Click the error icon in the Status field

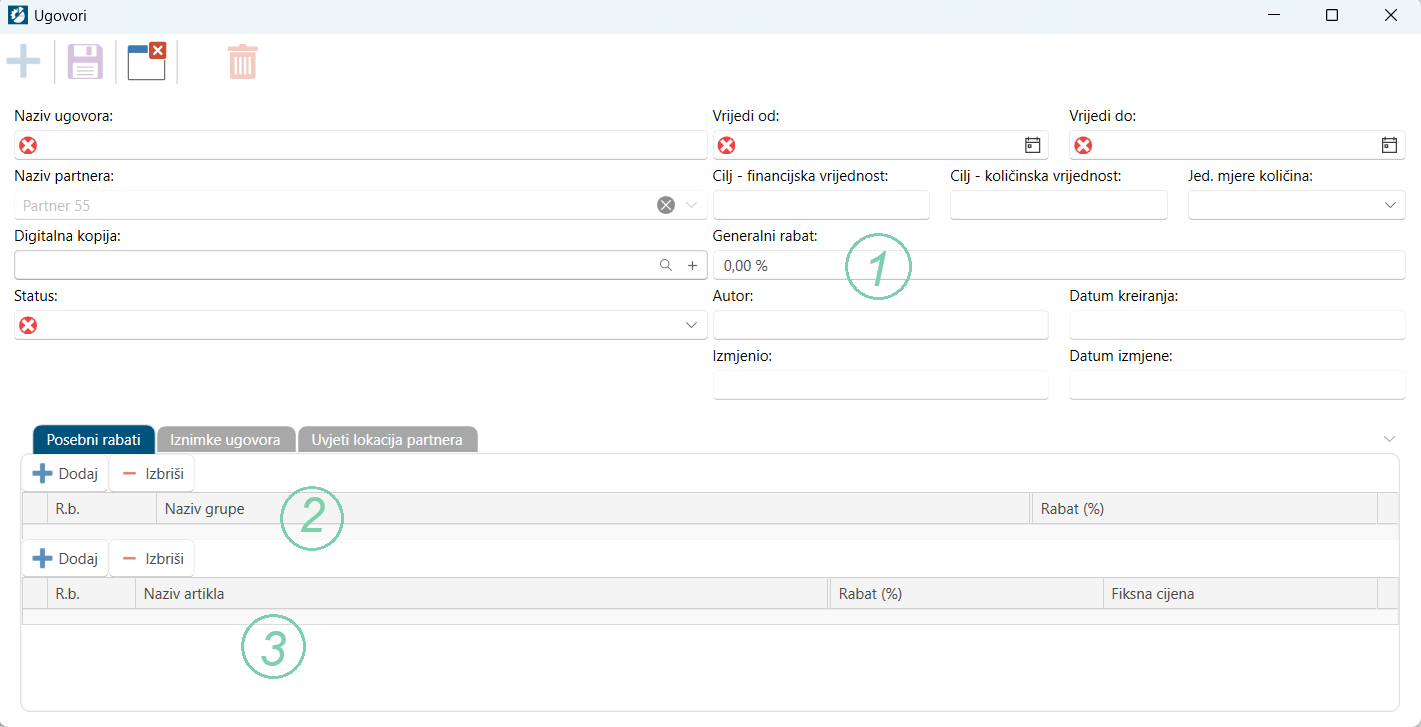pos(28,325)
